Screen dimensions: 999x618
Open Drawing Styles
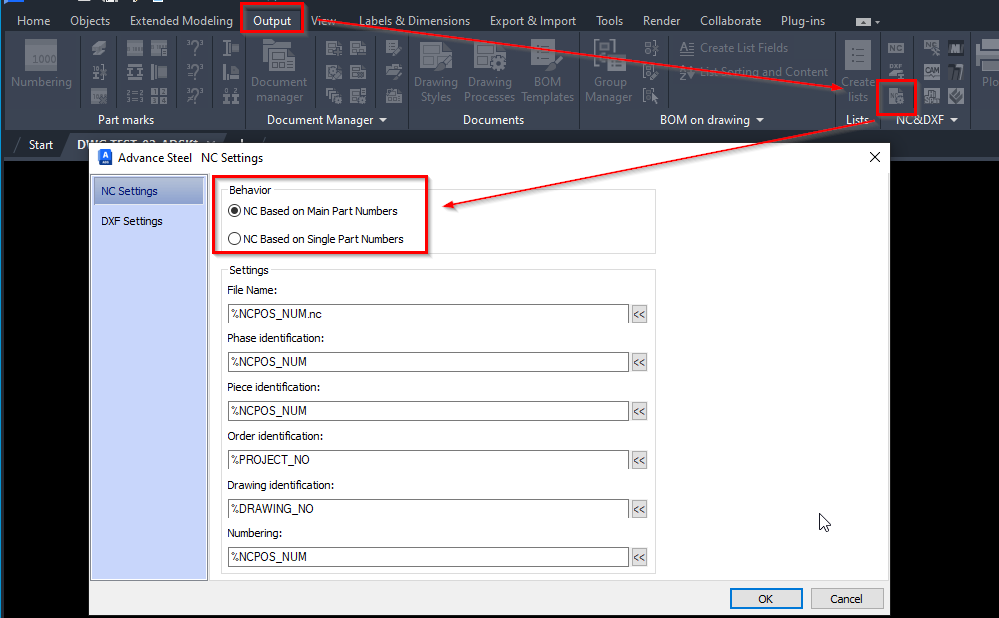(435, 70)
